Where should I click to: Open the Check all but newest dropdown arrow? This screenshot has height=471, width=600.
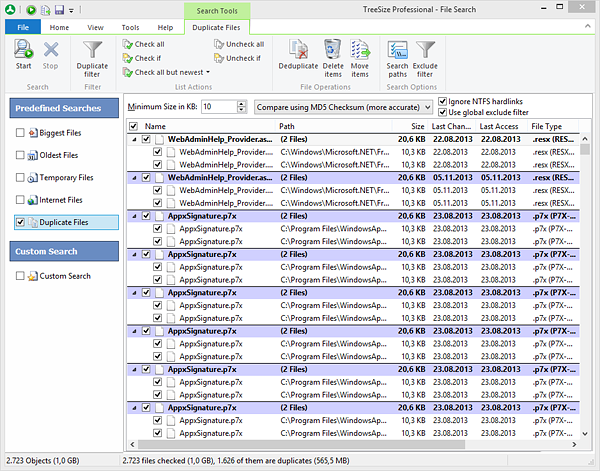pos(208,72)
